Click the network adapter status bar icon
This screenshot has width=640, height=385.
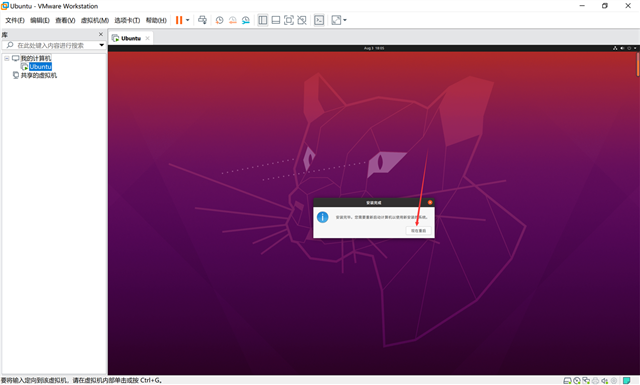click(x=586, y=381)
